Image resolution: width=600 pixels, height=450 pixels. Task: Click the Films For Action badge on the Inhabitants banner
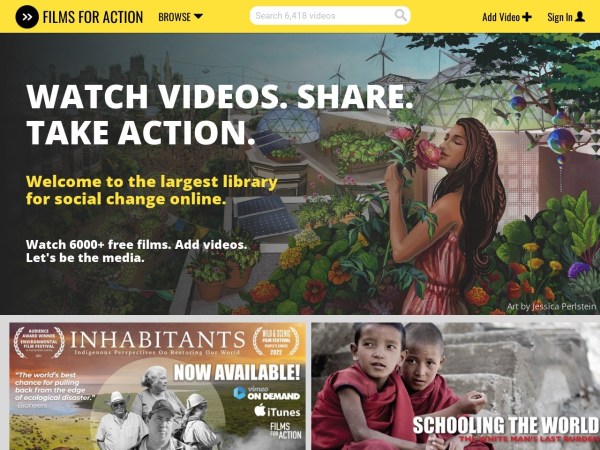[285, 431]
